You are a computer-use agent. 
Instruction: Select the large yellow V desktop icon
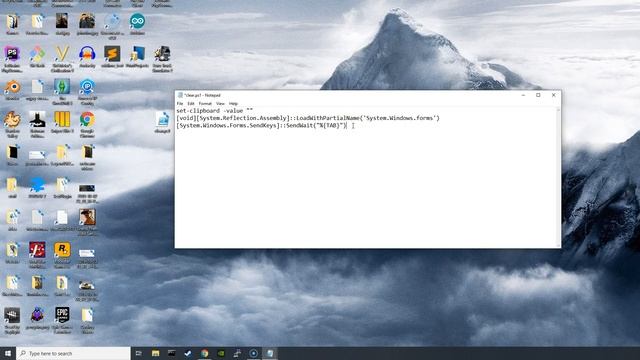(62, 59)
